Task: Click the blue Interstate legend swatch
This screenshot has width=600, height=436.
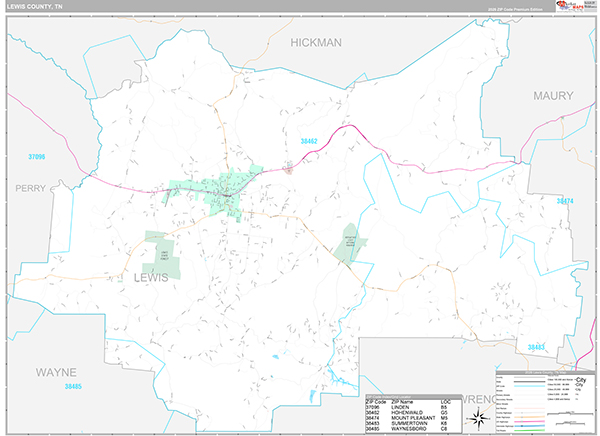Action: (x=530, y=426)
